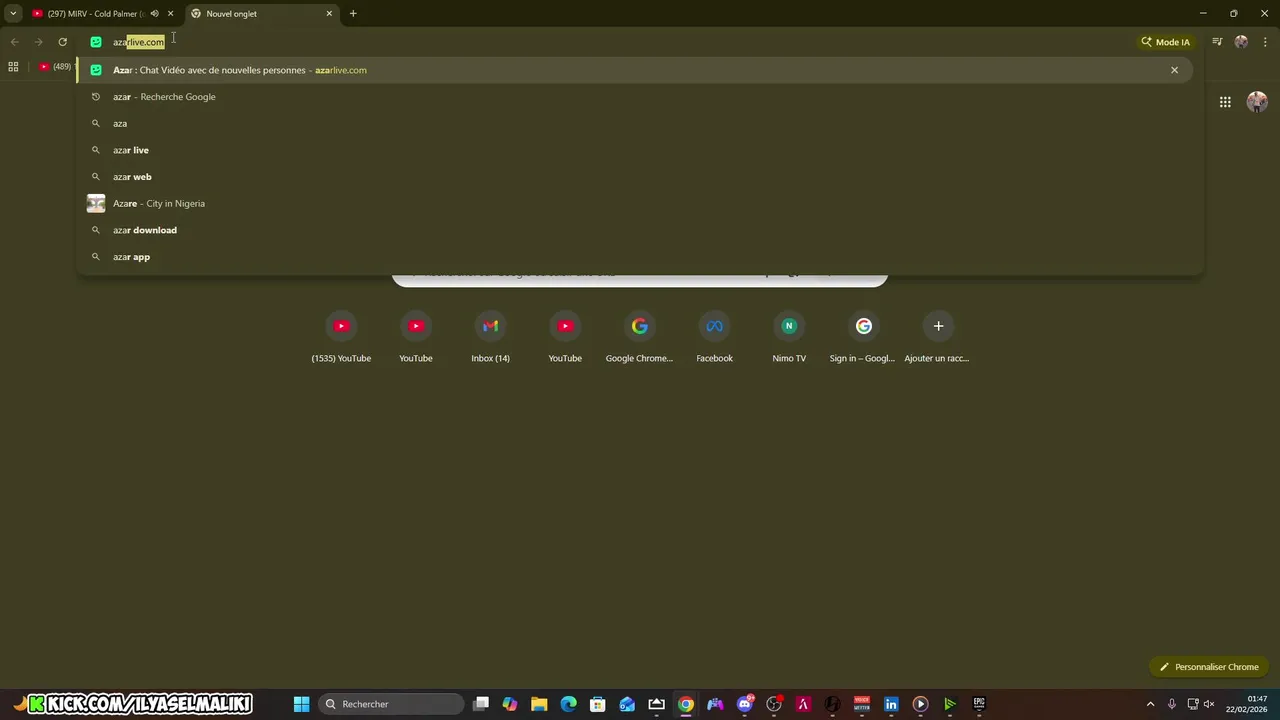Image resolution: width=1280 pixels, height=720 pixels.
Task: Open File Explorer from the taskbar
Action: 539,704
